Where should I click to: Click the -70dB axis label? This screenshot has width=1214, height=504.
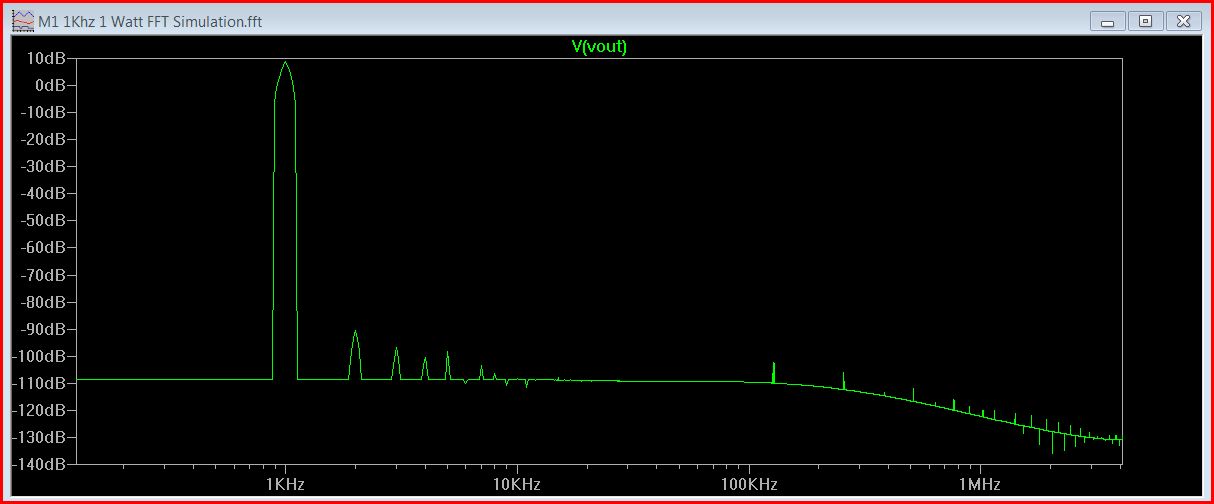[x=44, y=275]
